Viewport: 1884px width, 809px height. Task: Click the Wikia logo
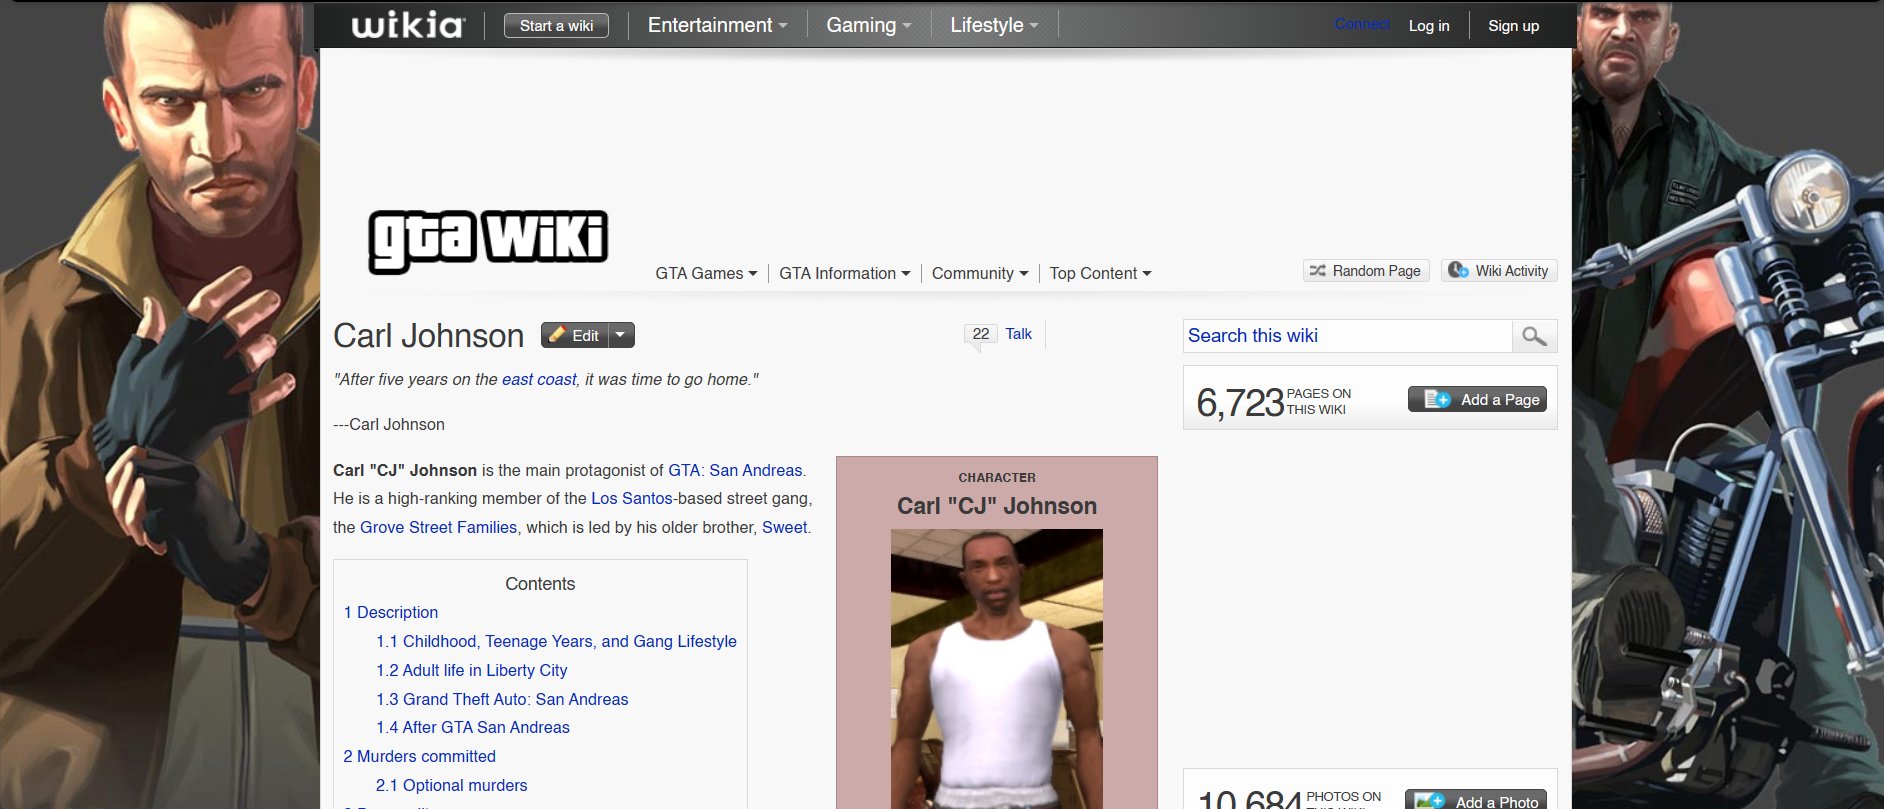[x=408, y=25]
